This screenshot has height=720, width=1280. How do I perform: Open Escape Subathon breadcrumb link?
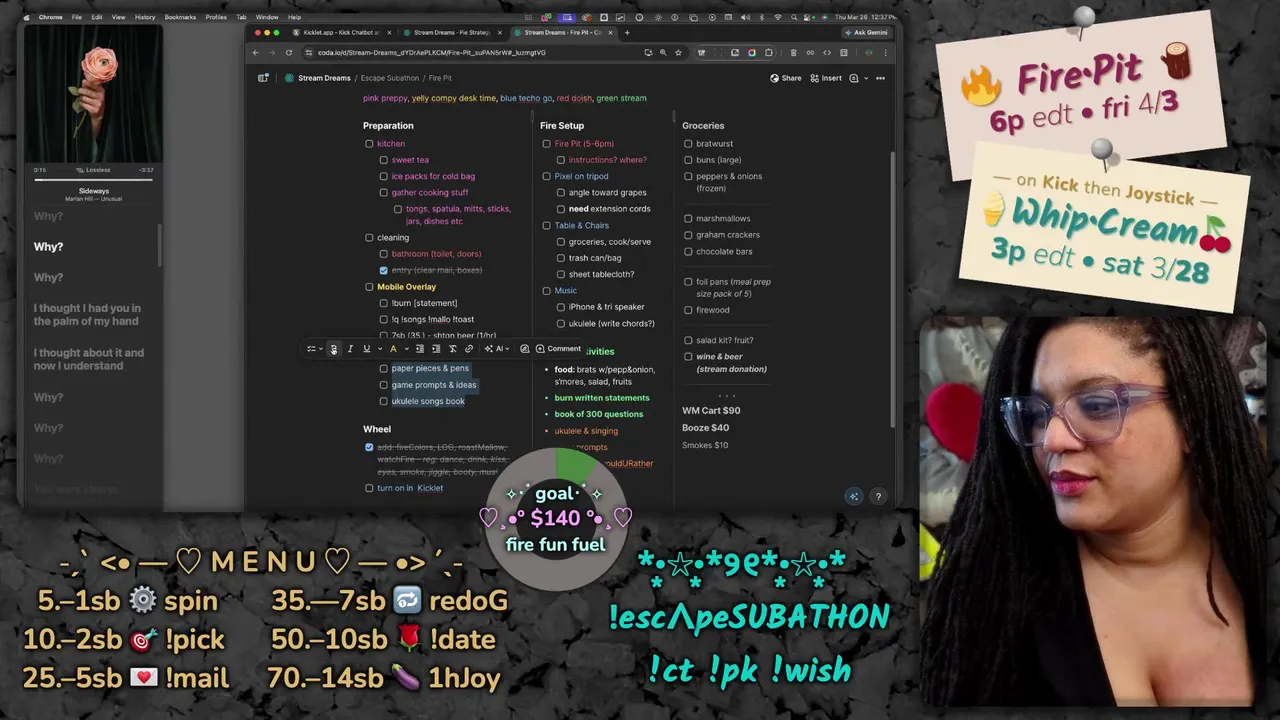click(x=390, y=78)
